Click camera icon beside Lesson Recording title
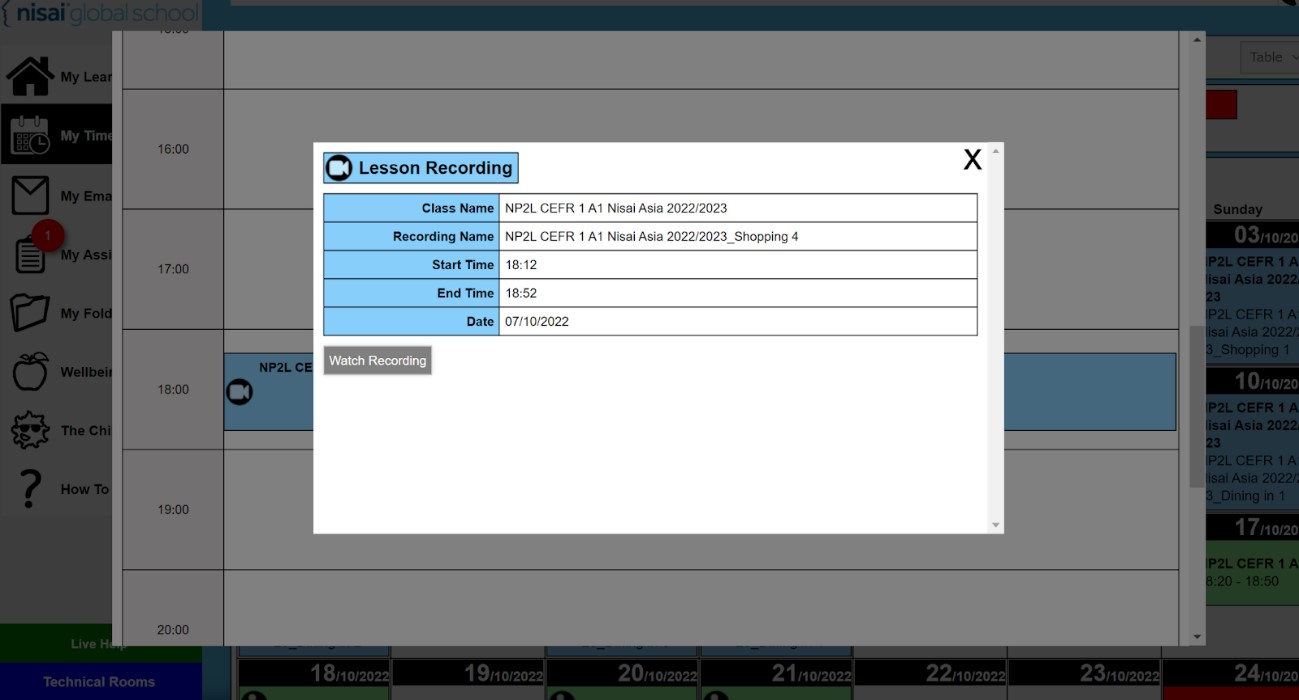 339,168
